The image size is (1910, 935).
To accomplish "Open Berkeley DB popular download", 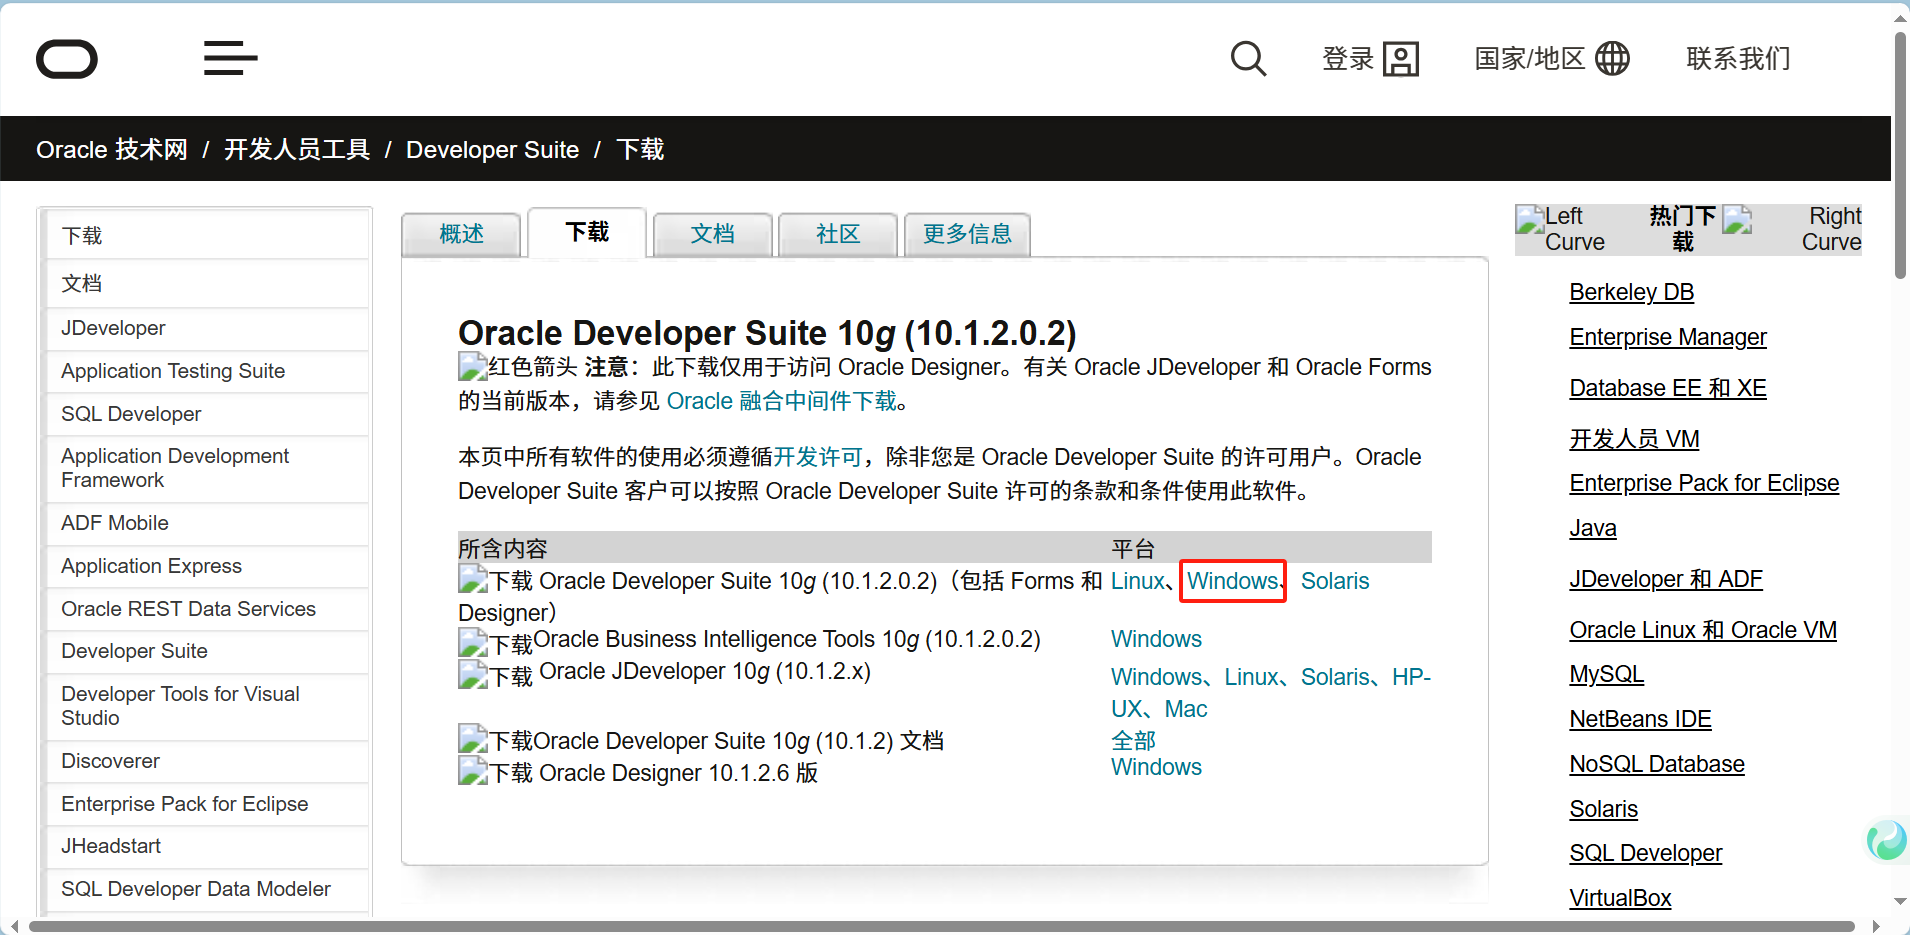I will (x=1631, y=292).
